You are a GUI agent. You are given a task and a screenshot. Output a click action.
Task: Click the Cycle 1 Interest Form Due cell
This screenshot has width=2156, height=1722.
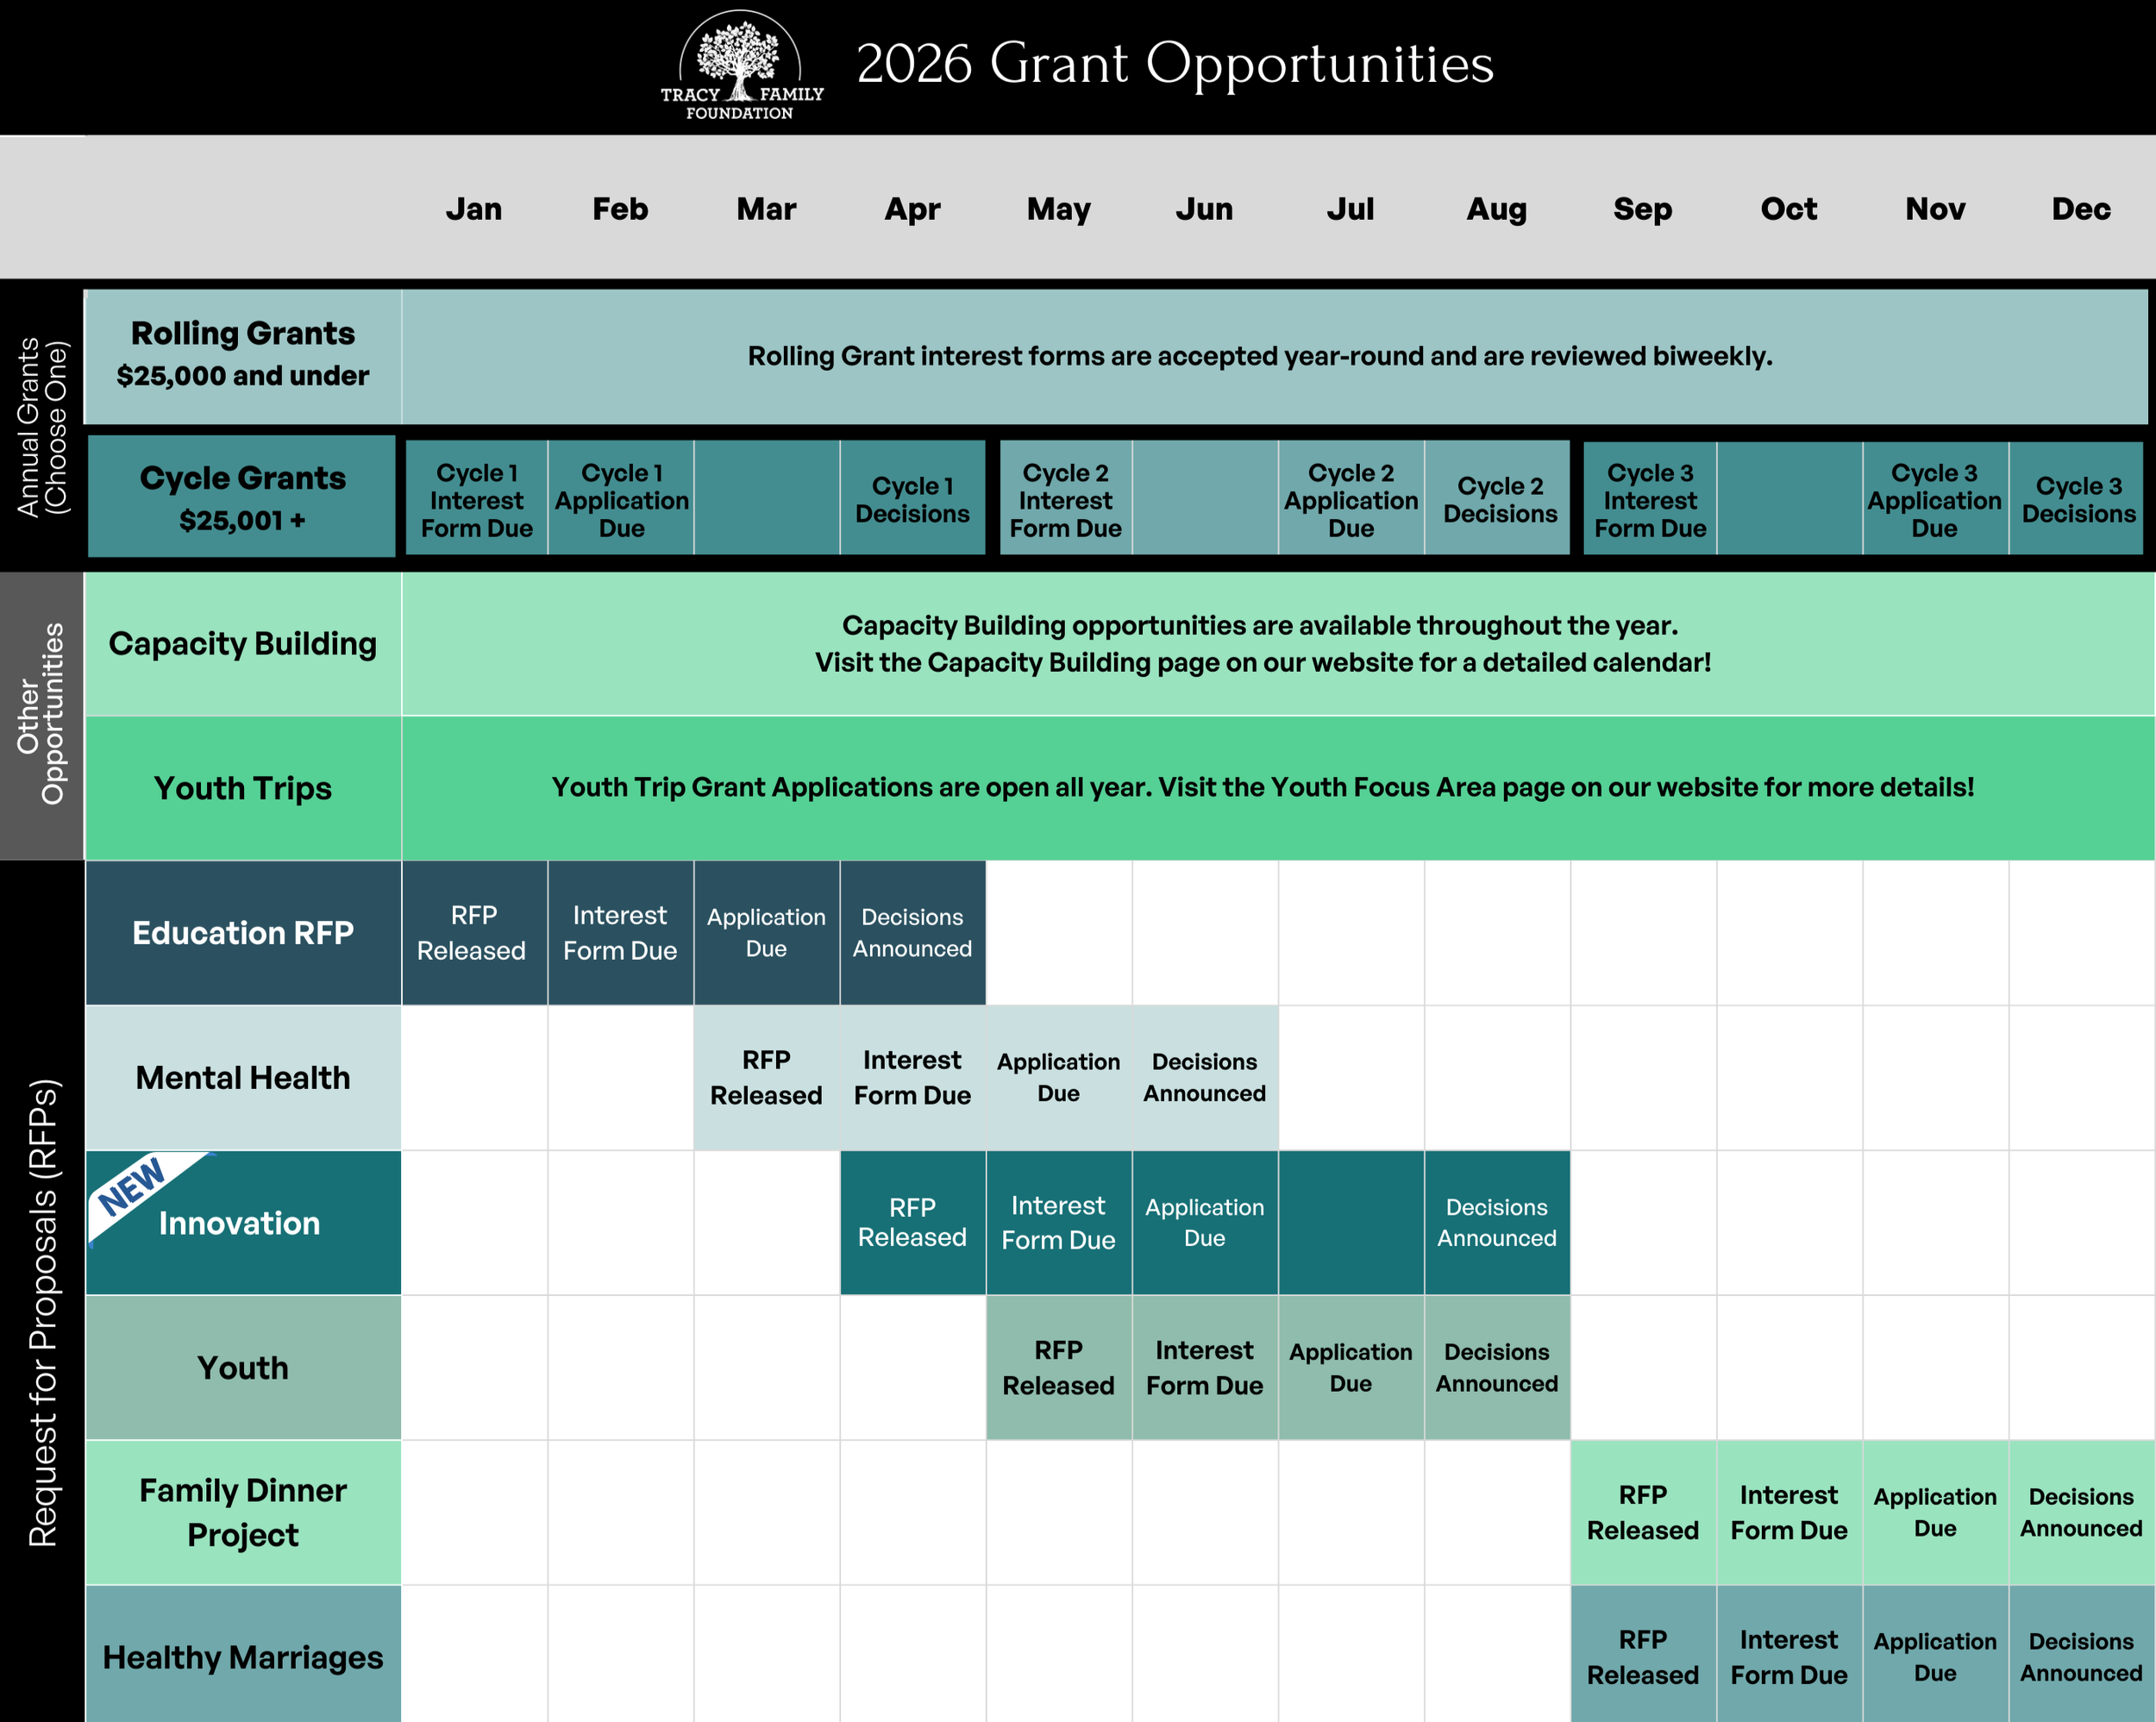pos(476,499)
